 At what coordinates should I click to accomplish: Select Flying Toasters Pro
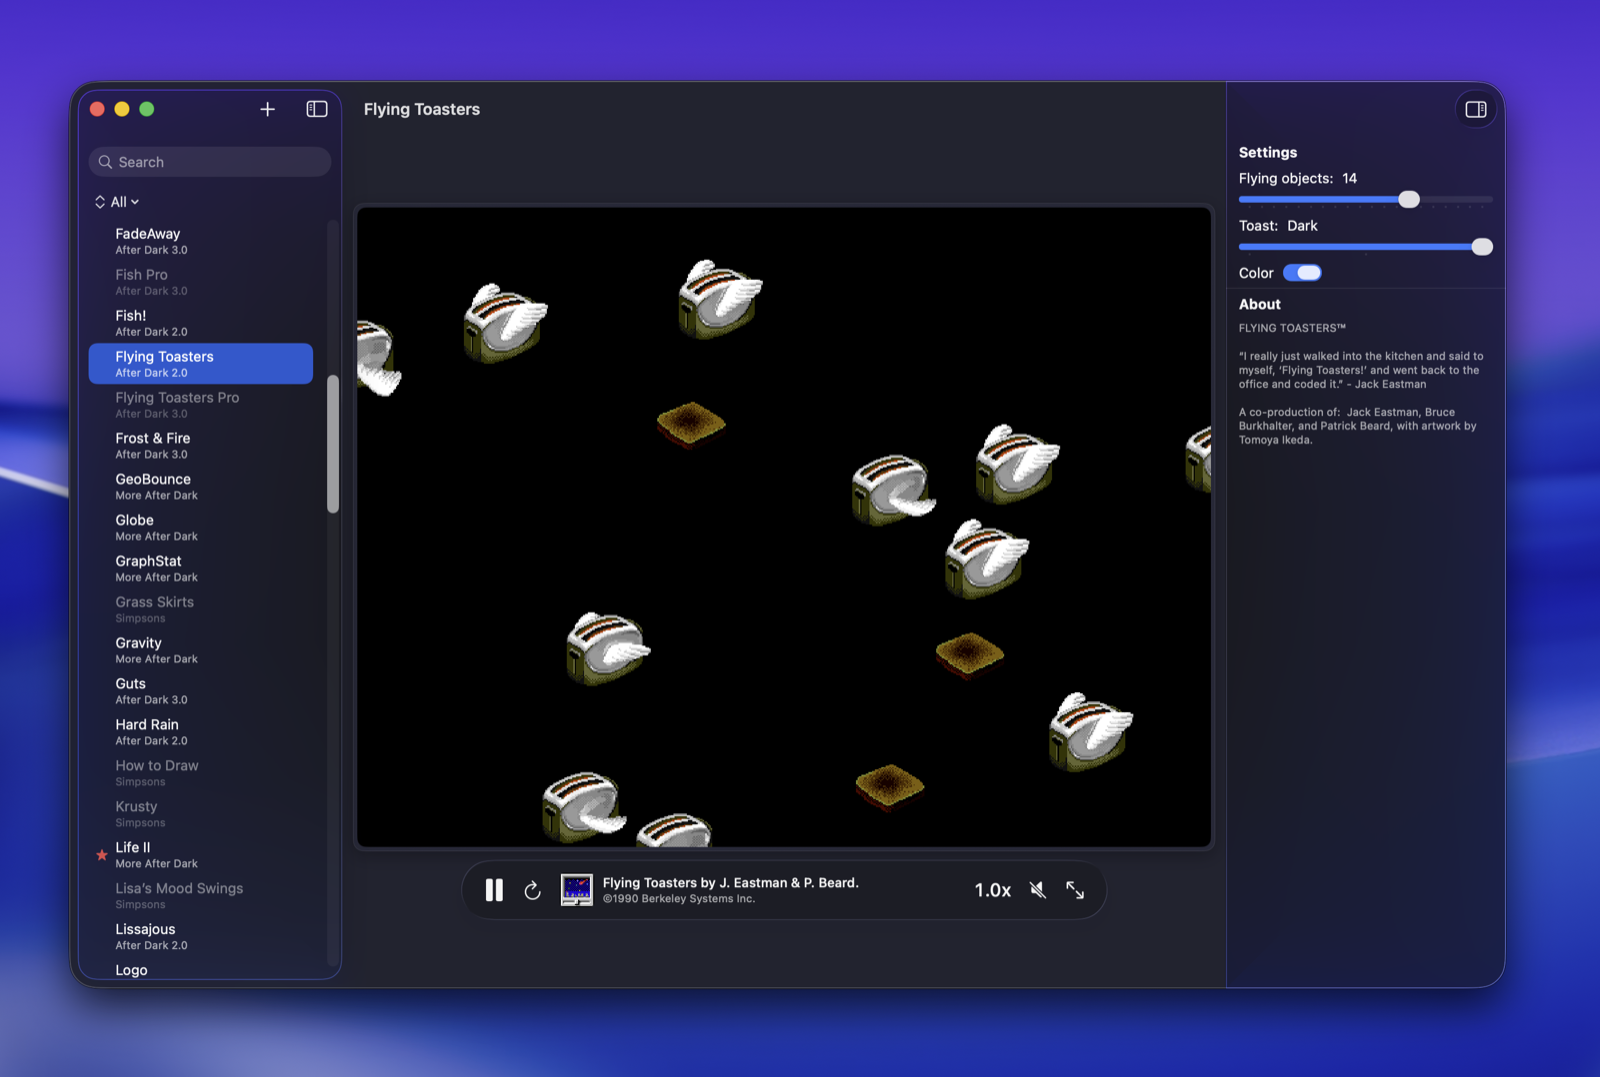(201, 405)
